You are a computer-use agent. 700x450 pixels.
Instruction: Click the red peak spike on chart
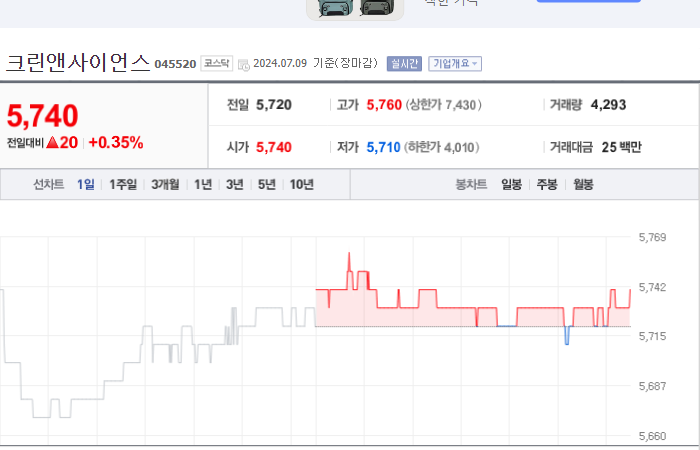tap(349, 261)
